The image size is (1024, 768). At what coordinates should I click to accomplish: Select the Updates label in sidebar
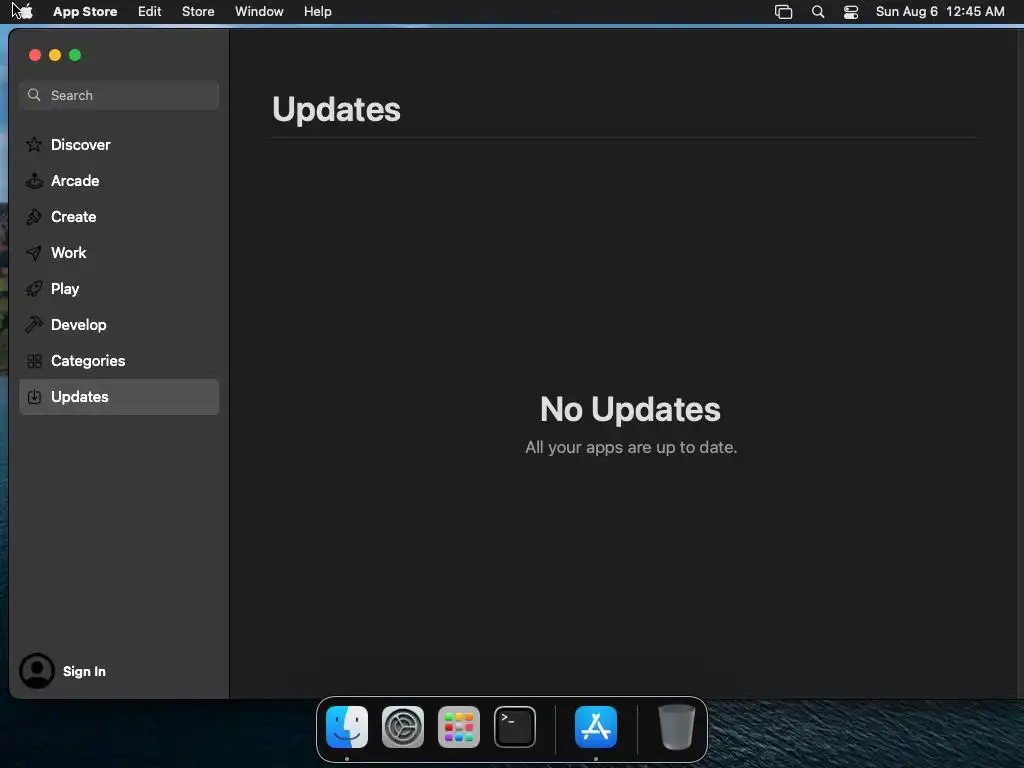80,396
